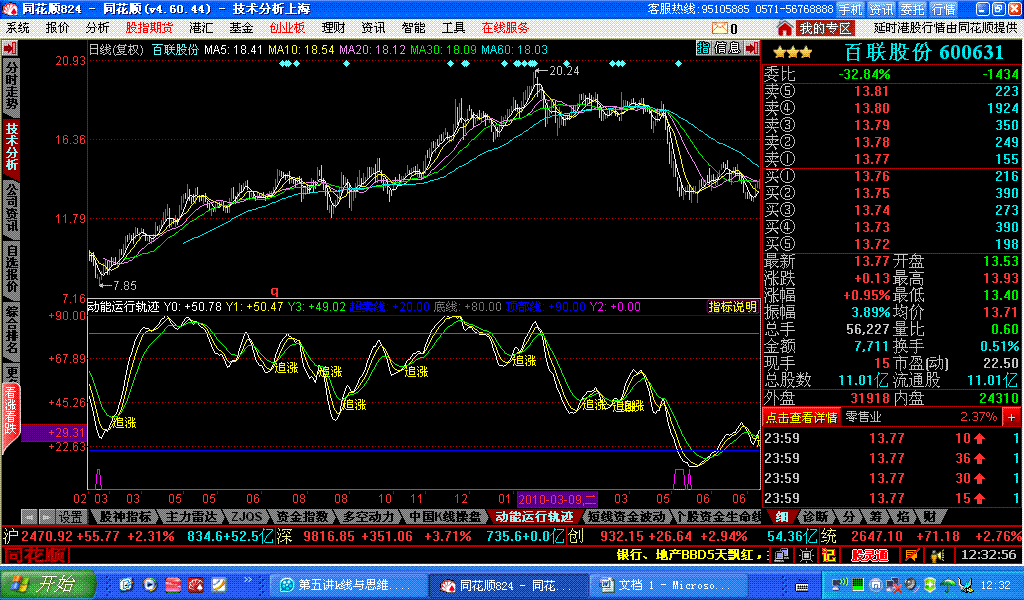
Task: Click the mail envelope icon
Action: (x=719, y=28)
